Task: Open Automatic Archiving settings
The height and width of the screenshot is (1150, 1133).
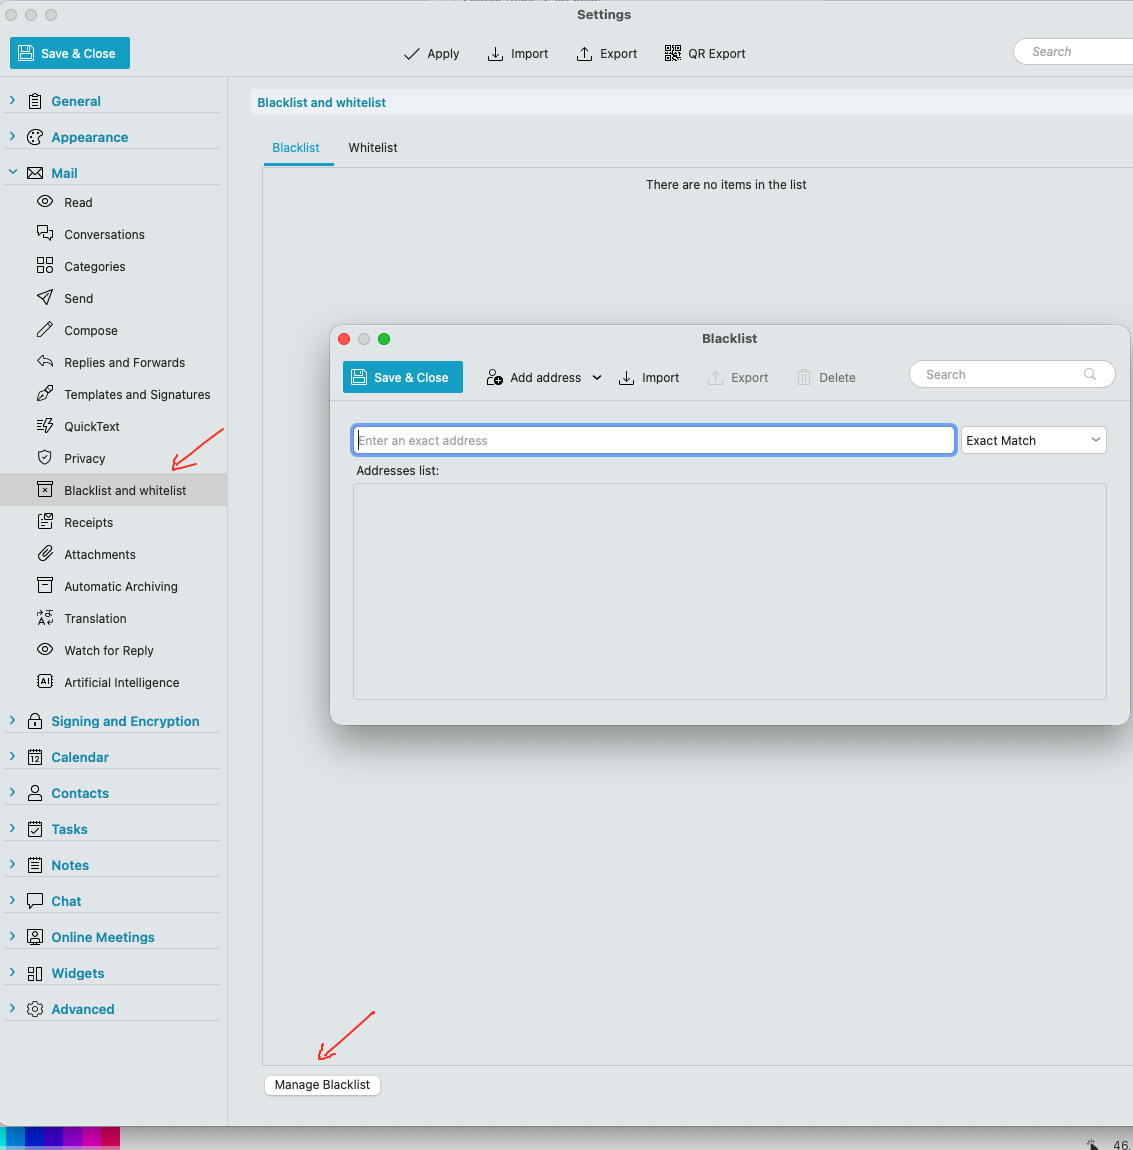Action: pos(120,587)
